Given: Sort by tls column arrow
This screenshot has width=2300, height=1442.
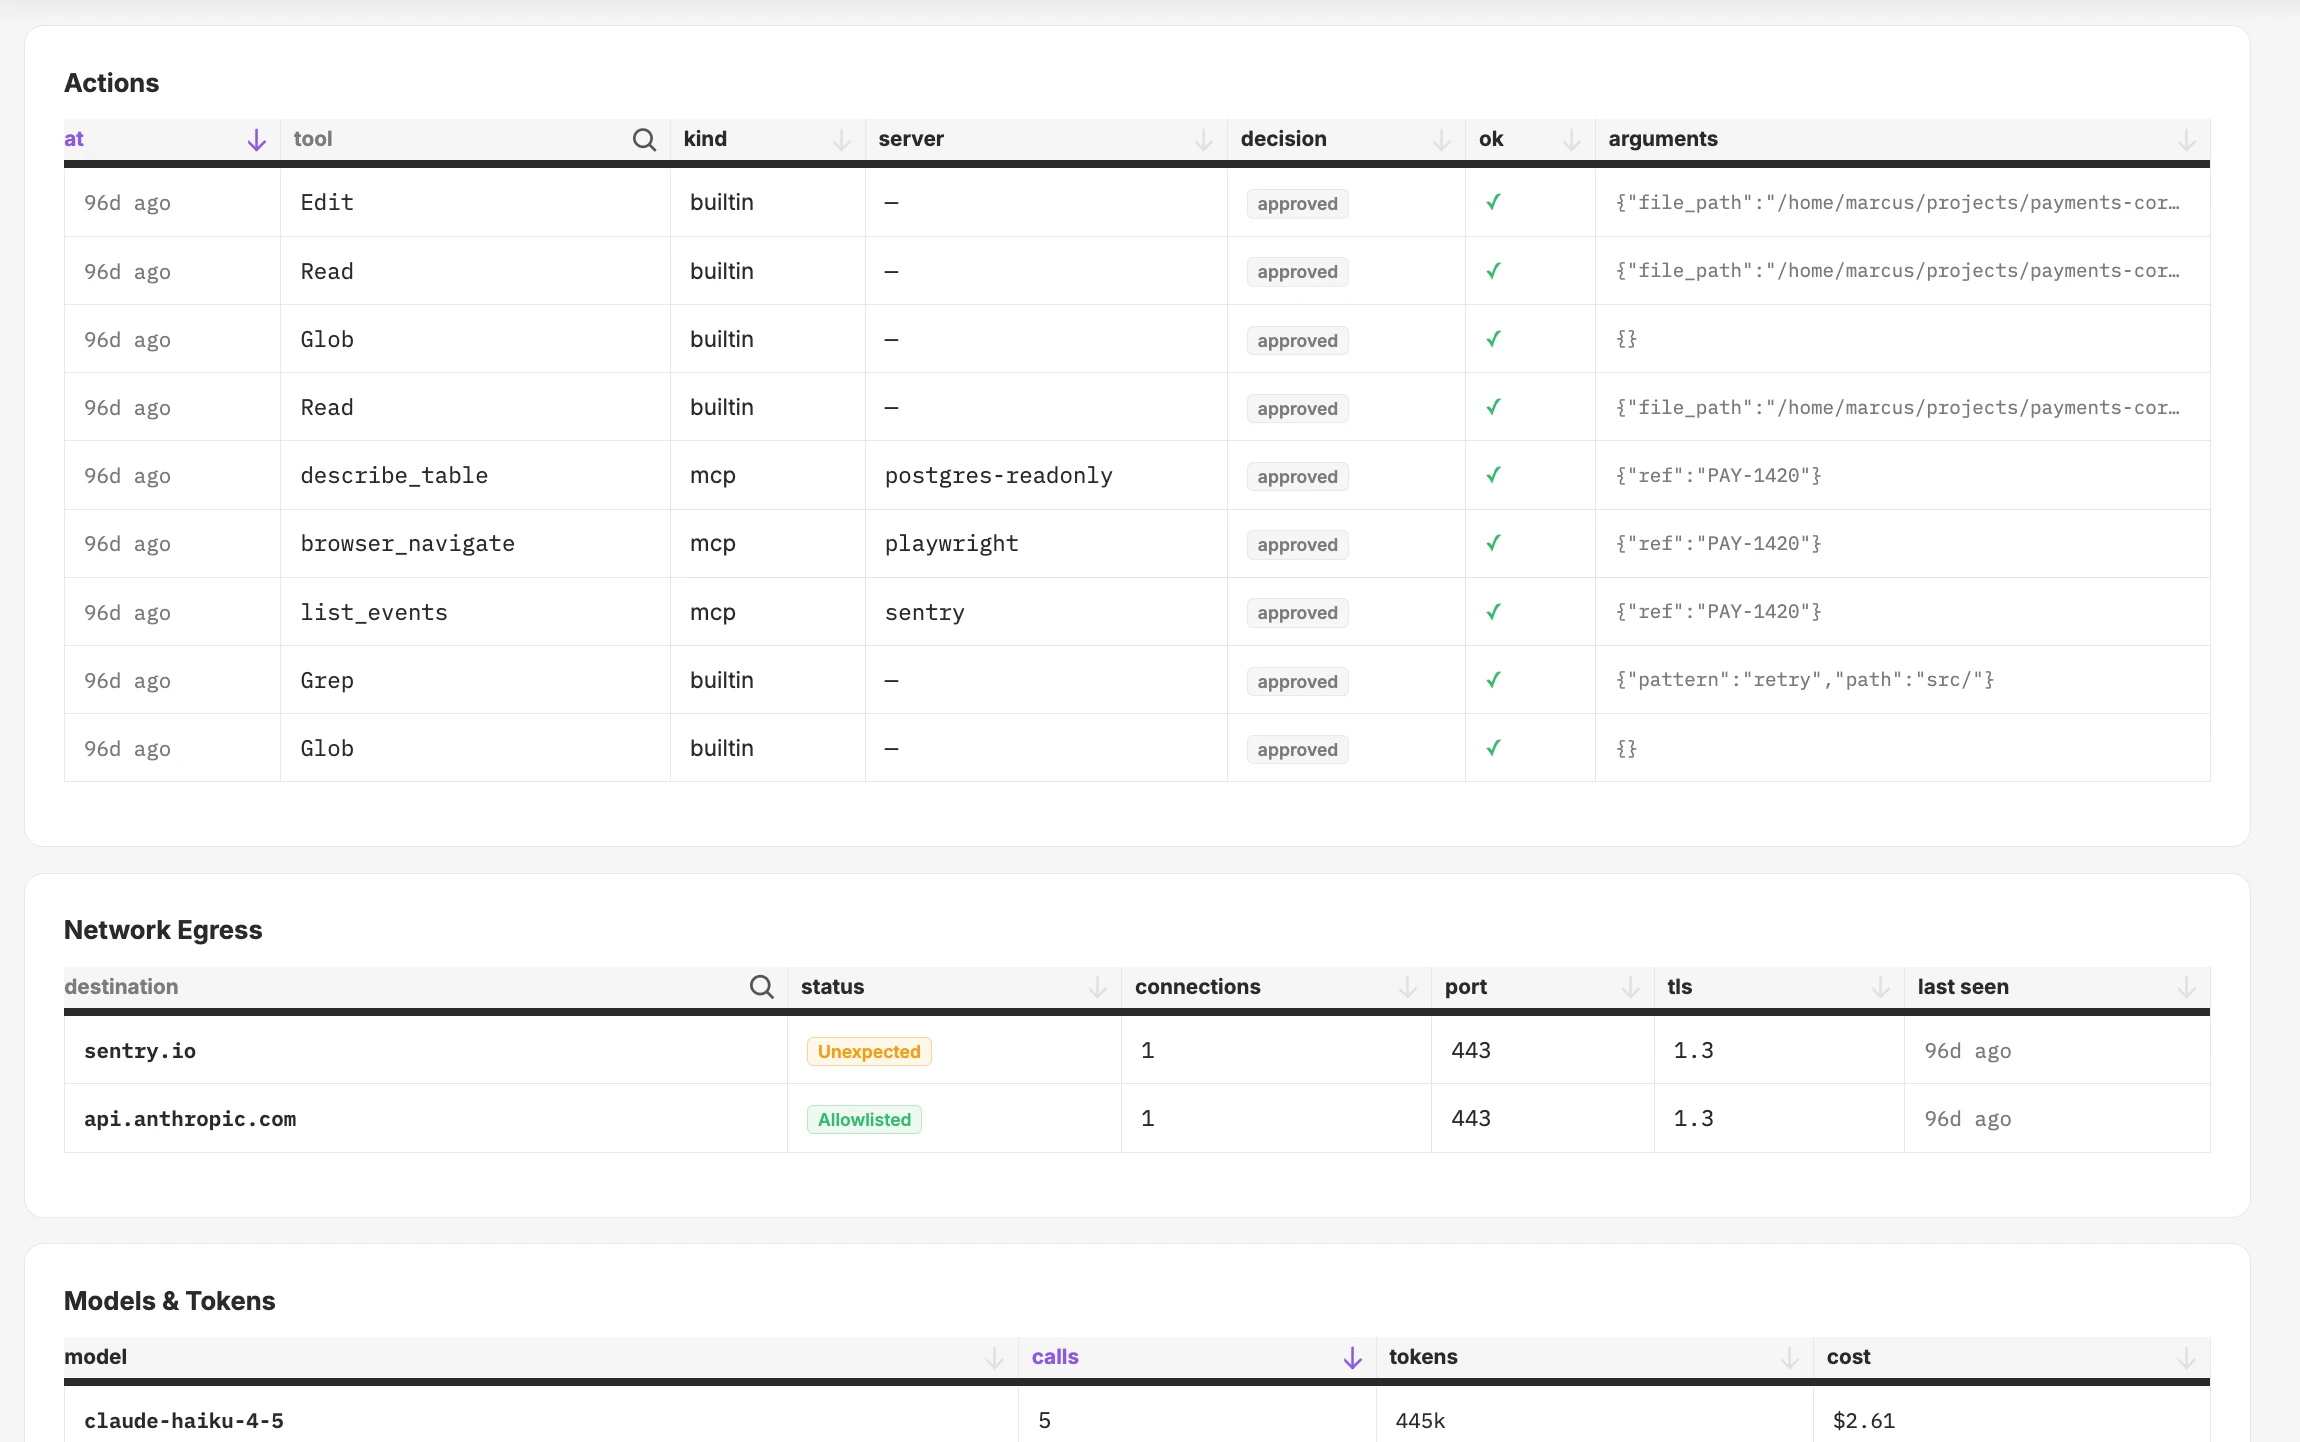Looking at the screenshot, I should click(x=1881, y=987).
